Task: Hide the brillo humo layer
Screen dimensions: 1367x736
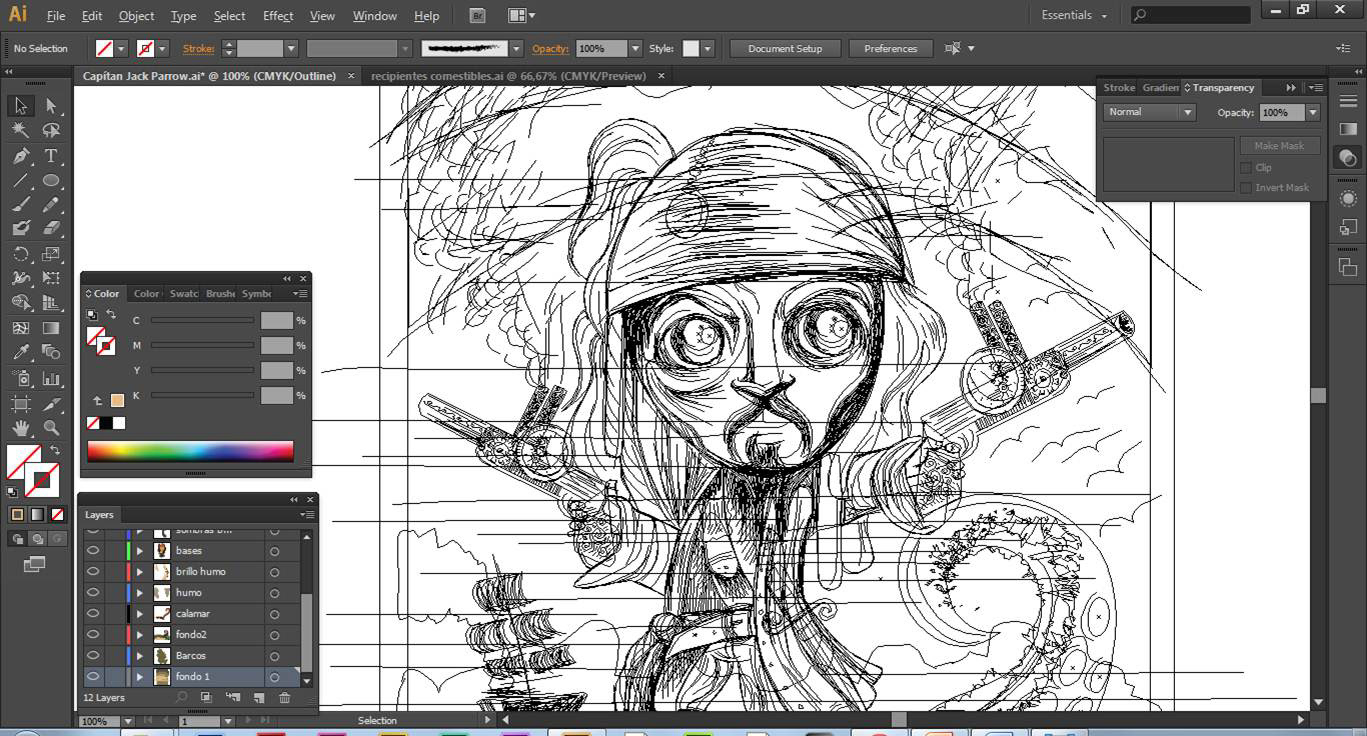Action: coord(93,572)
